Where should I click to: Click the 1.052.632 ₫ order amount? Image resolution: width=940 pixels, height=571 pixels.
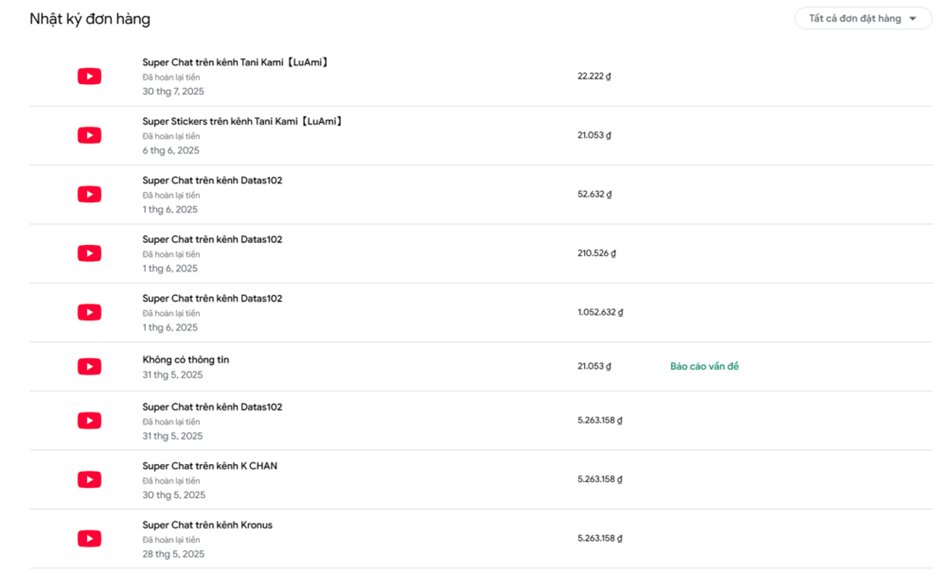point(599,312)
